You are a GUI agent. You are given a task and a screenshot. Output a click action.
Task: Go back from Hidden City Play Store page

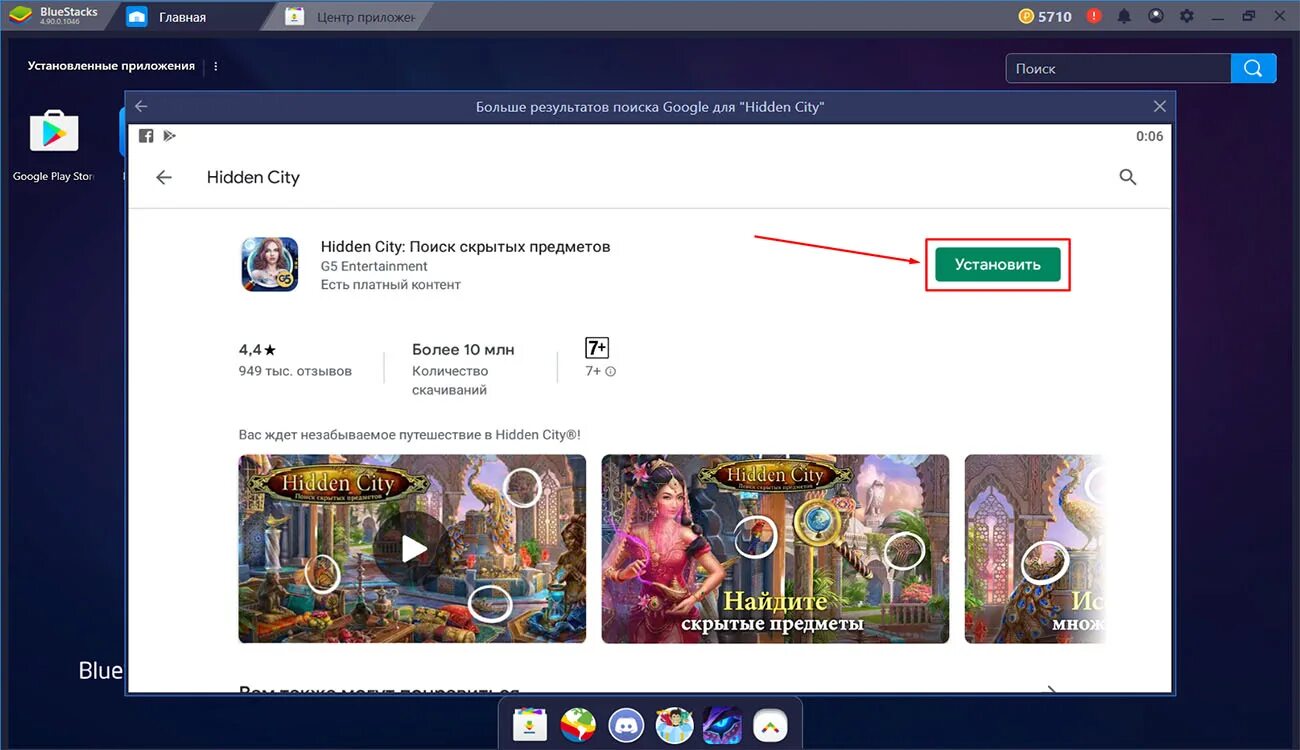(x=164, y=177)
